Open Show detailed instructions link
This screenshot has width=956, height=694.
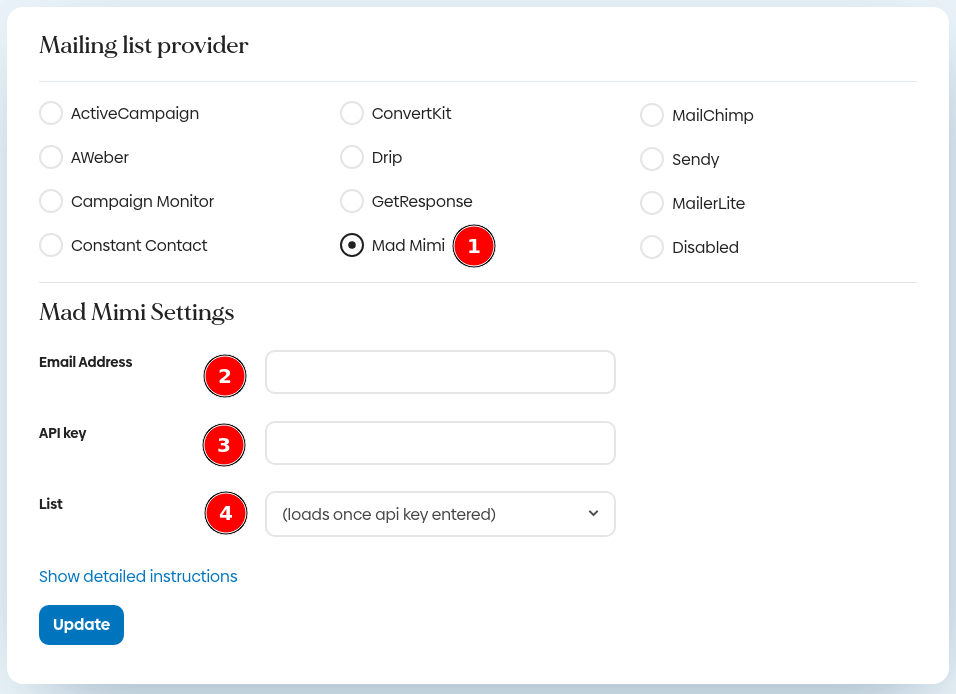pos(138,576)
